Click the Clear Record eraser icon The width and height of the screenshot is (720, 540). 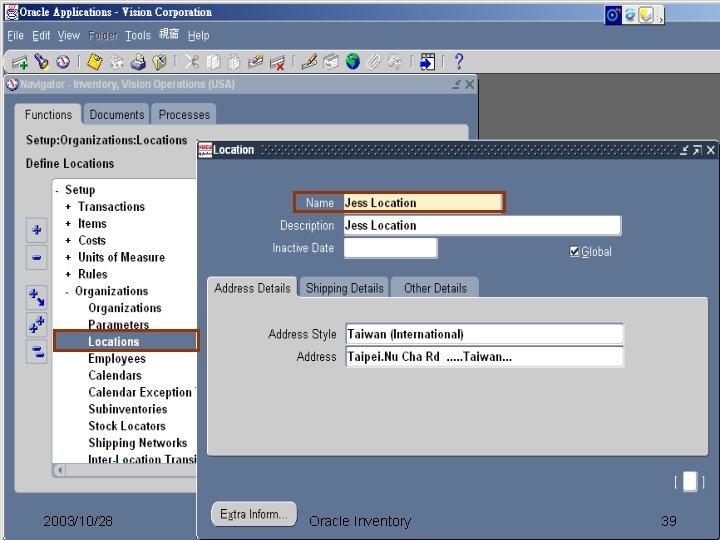(255, 62)
